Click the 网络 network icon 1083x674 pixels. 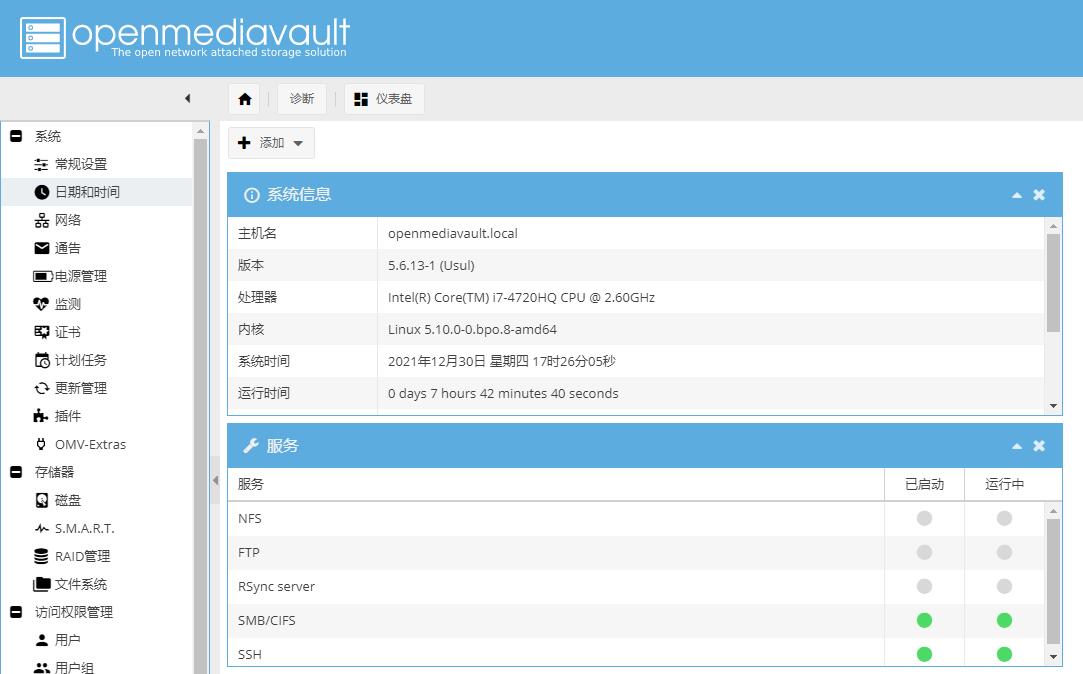[x=42, y=220]
